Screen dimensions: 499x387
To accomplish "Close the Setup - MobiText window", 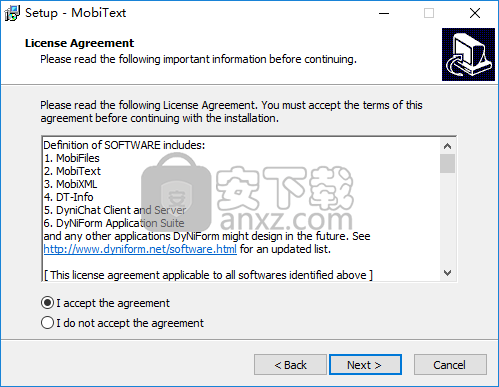I will (x=475, y=13).
